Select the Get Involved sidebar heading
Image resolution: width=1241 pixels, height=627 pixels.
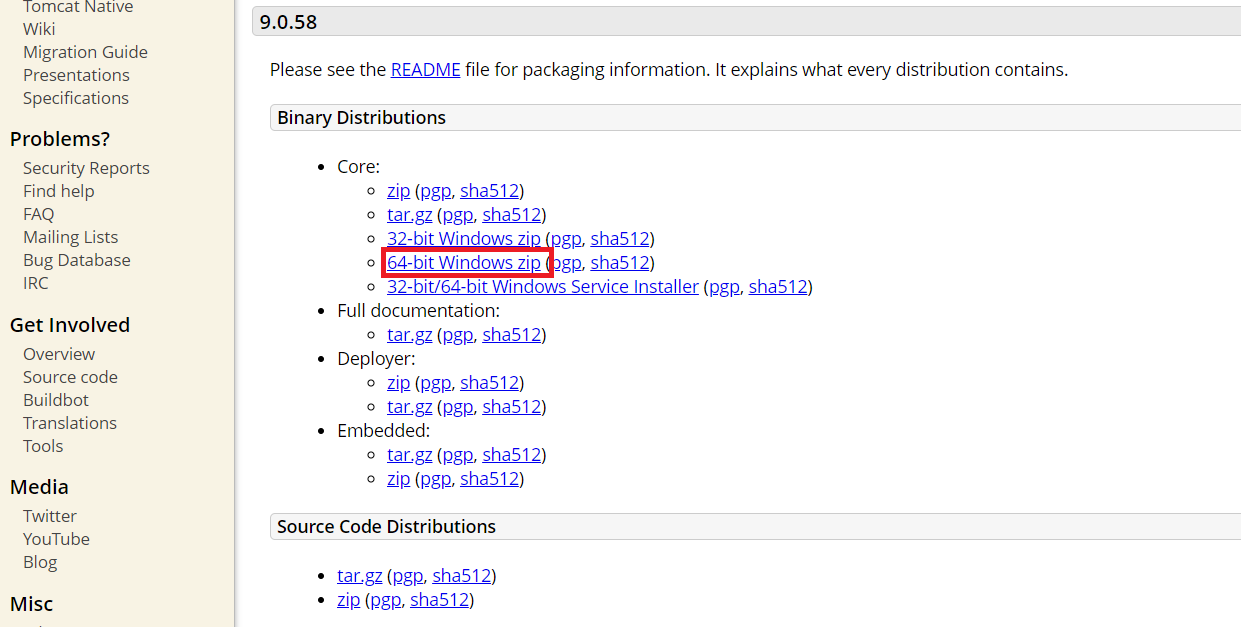70,325
